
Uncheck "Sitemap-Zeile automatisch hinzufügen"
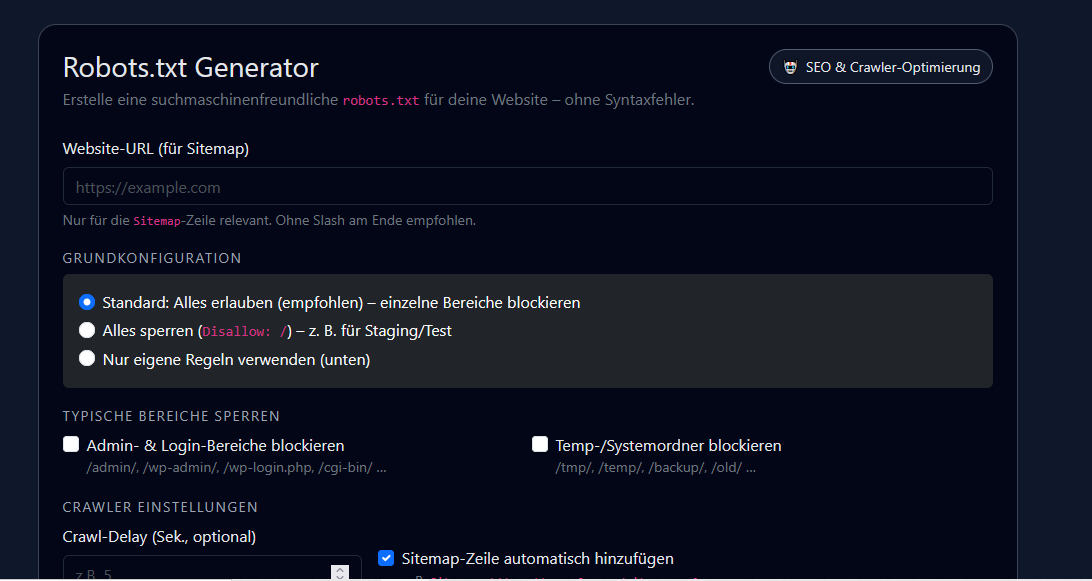pyautogui.click(x=385, y=558)
